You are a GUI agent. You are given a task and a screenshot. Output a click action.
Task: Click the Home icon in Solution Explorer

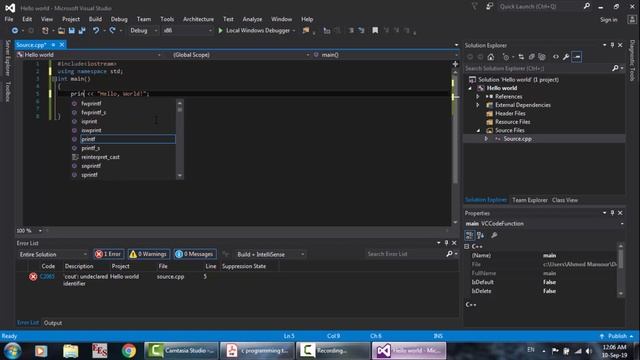[x=491, y=57]
